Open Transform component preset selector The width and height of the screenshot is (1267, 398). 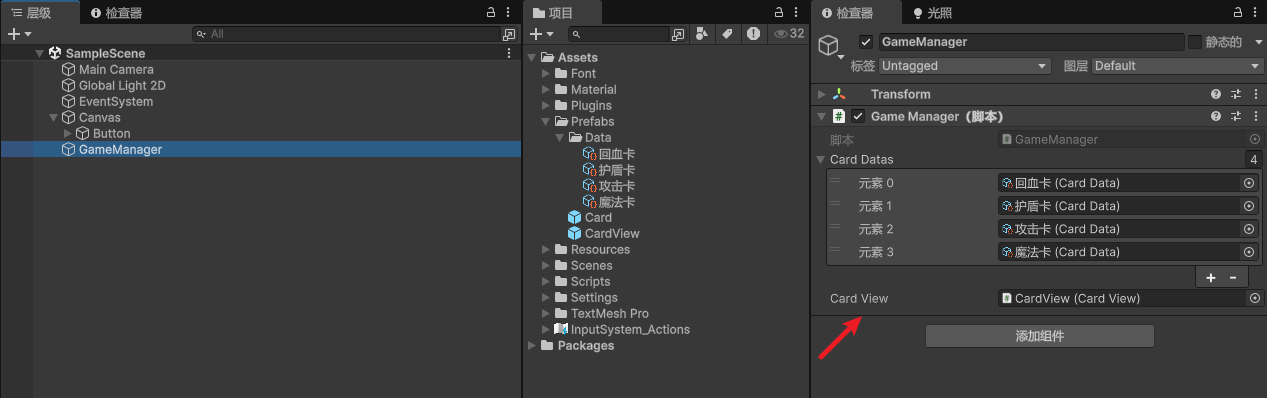click(x=1236, y=94)
